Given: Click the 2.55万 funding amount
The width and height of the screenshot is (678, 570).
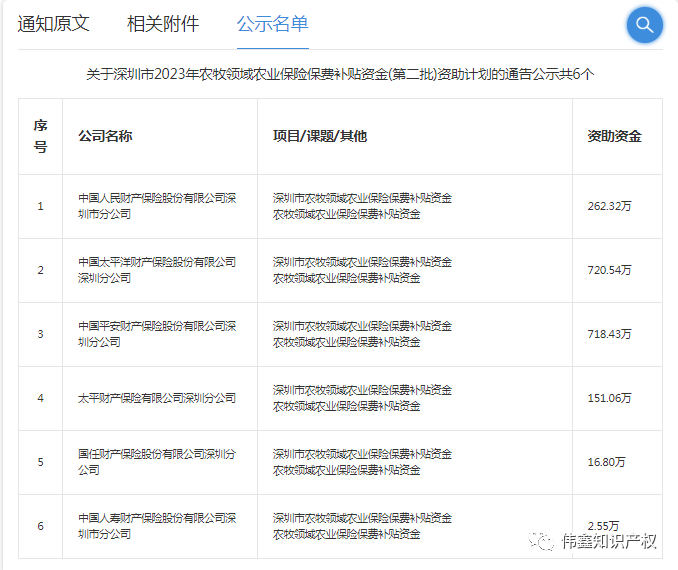Looking at the screenshot, I should click(603, 526).
